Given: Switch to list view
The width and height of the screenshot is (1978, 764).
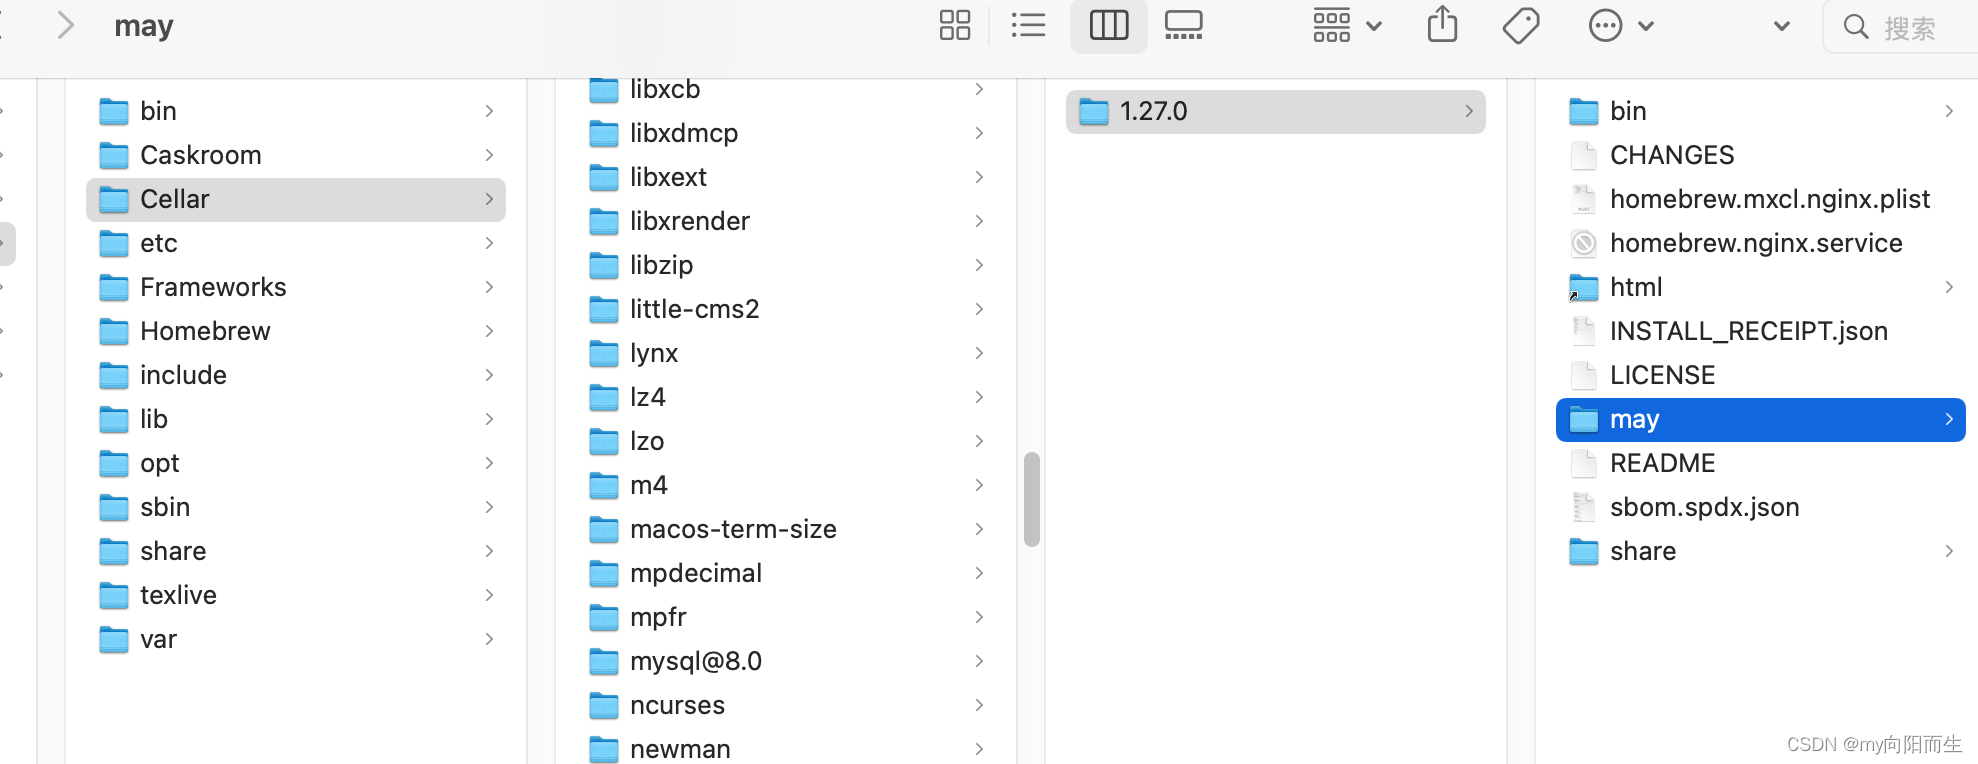Looking at the screenshot, I should [x=1029, y=26].
